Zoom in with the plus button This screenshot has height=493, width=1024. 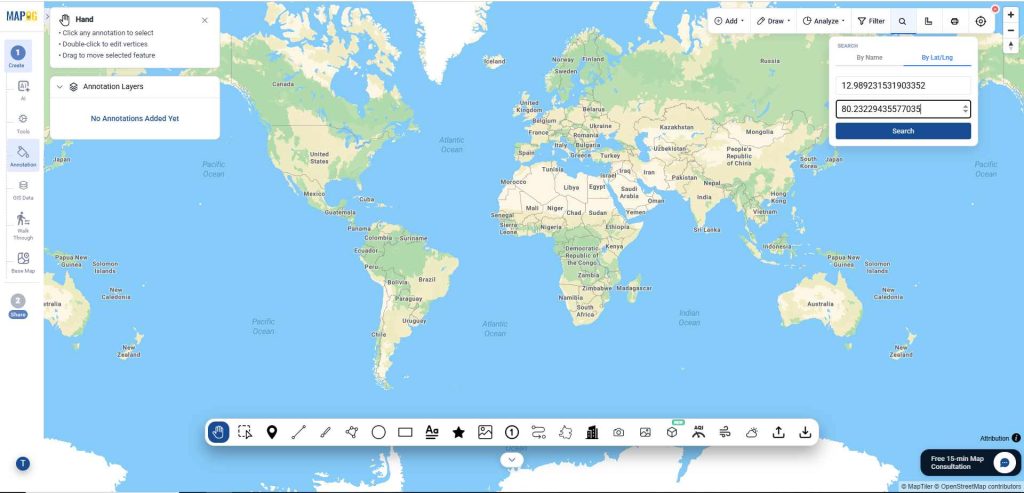pyautogui.click(x=1011, y=15)
